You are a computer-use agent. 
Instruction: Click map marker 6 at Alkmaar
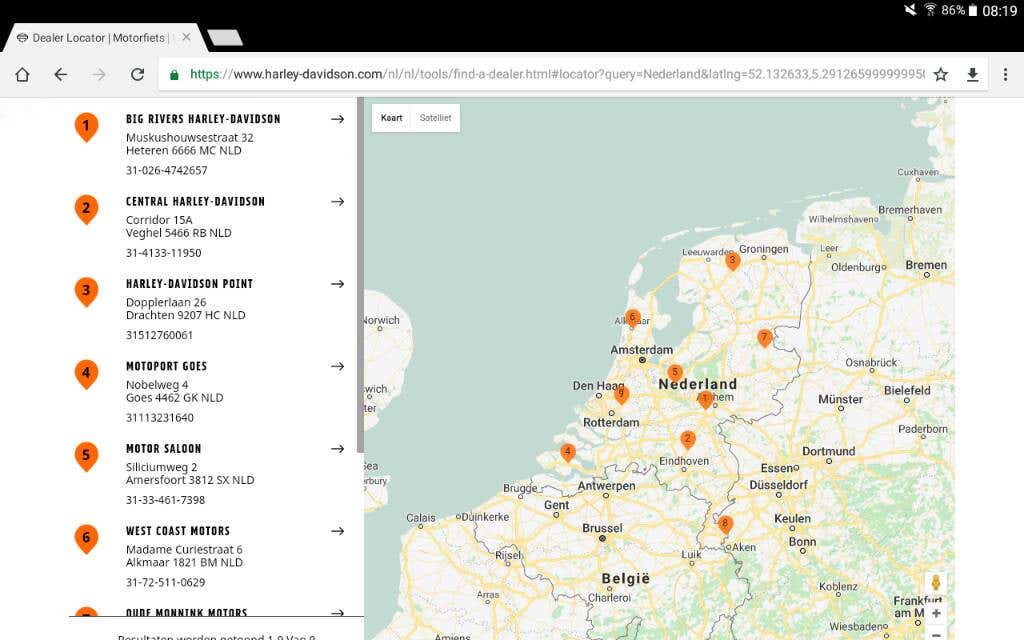point(632,319)
